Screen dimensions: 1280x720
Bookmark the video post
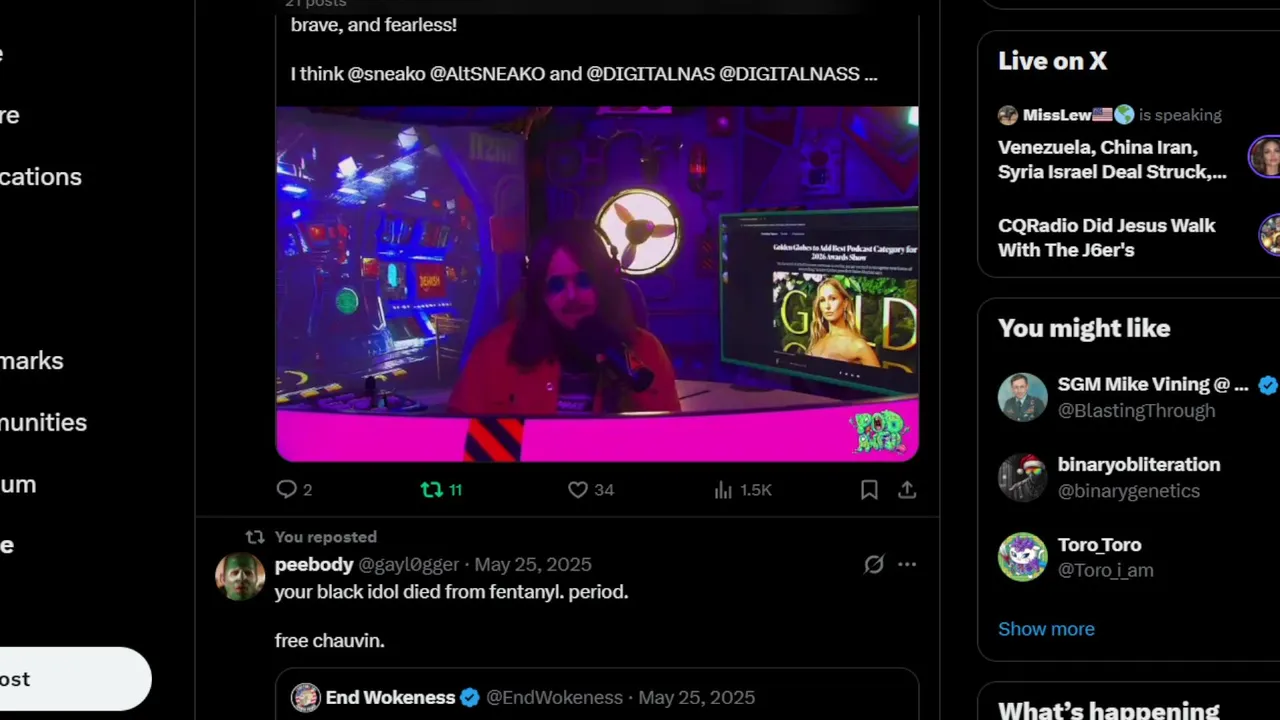869,490
